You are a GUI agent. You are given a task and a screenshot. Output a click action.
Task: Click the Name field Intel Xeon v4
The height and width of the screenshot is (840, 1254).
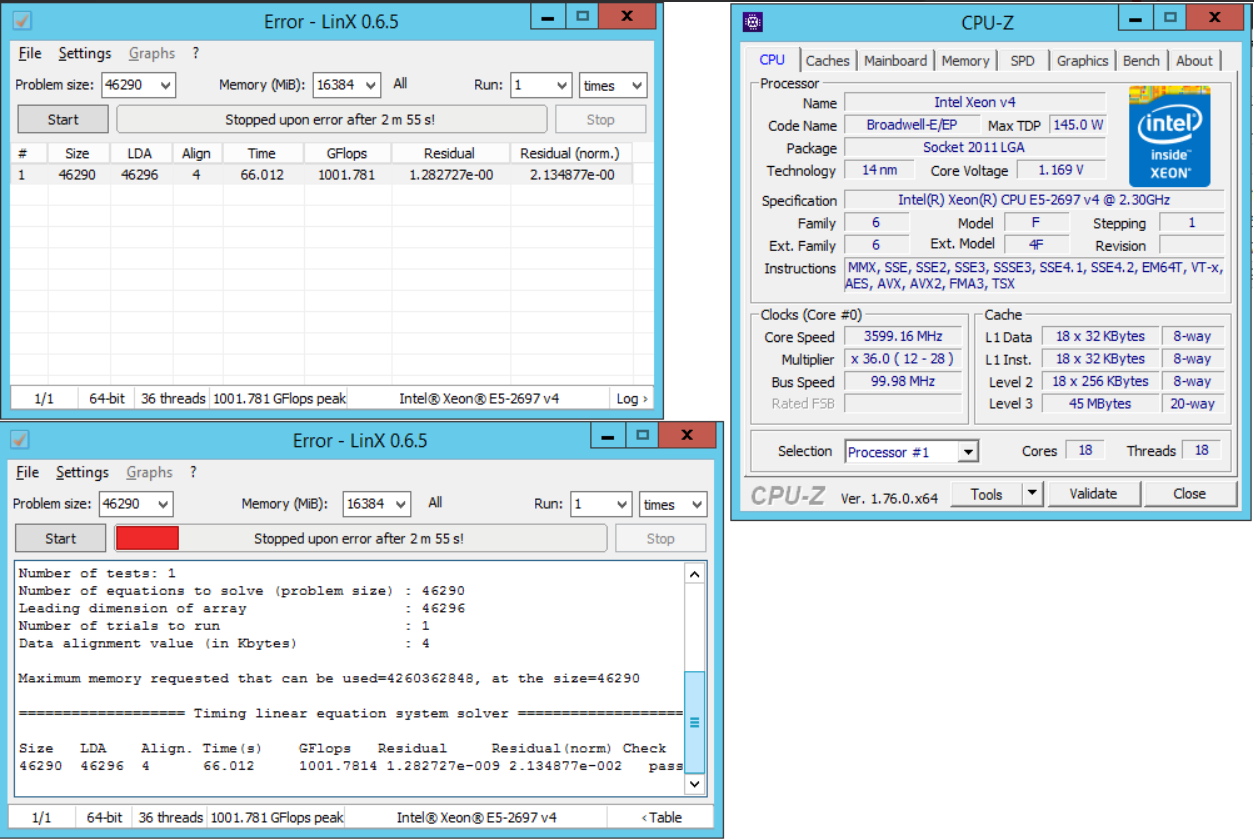click(975, 102)
